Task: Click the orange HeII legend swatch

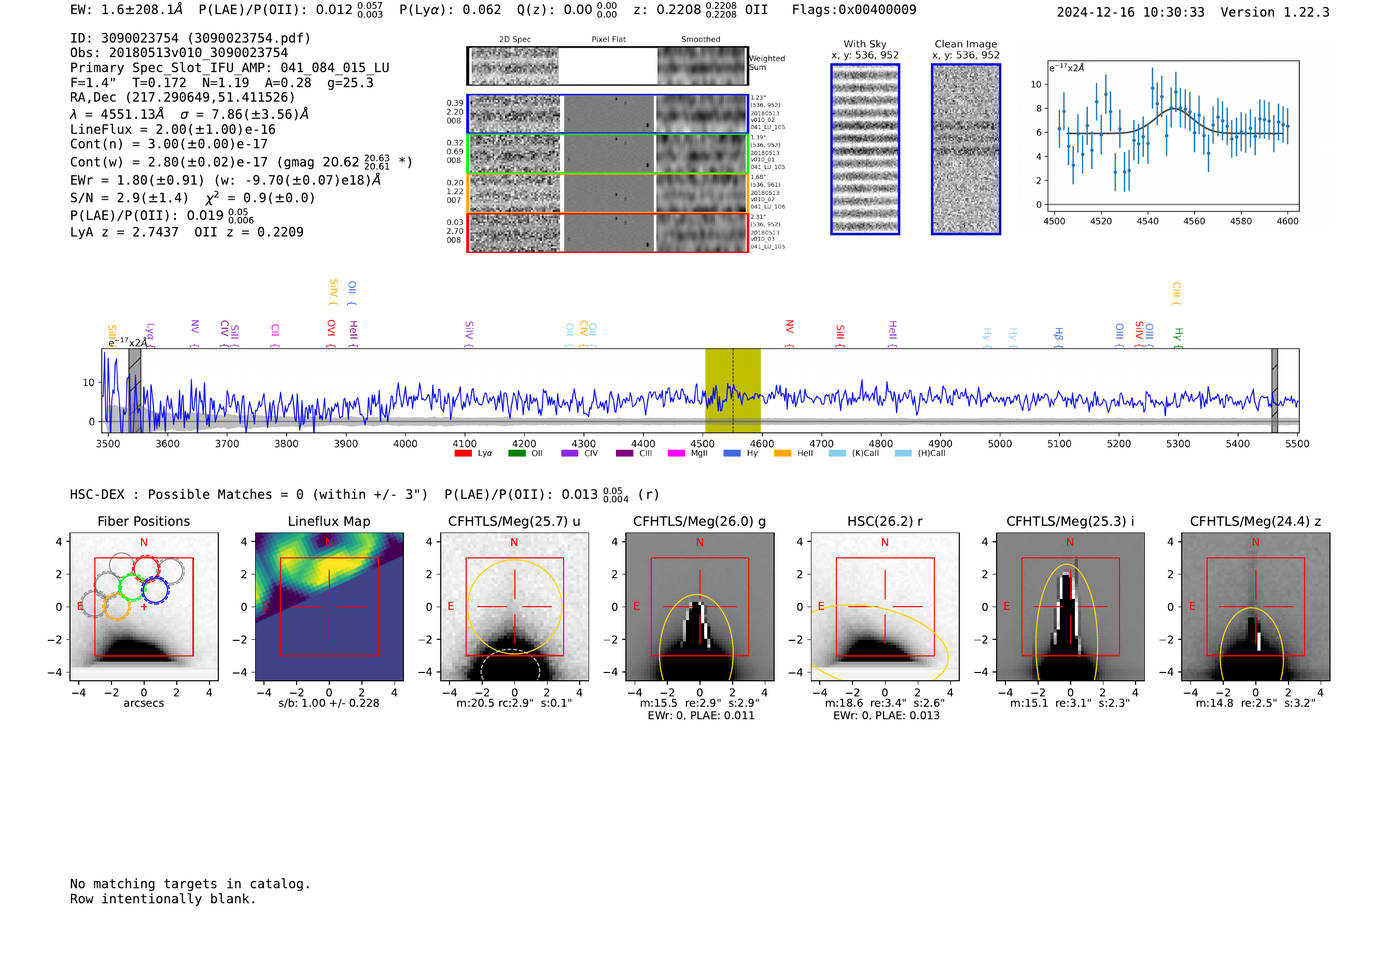Action: 783,454
